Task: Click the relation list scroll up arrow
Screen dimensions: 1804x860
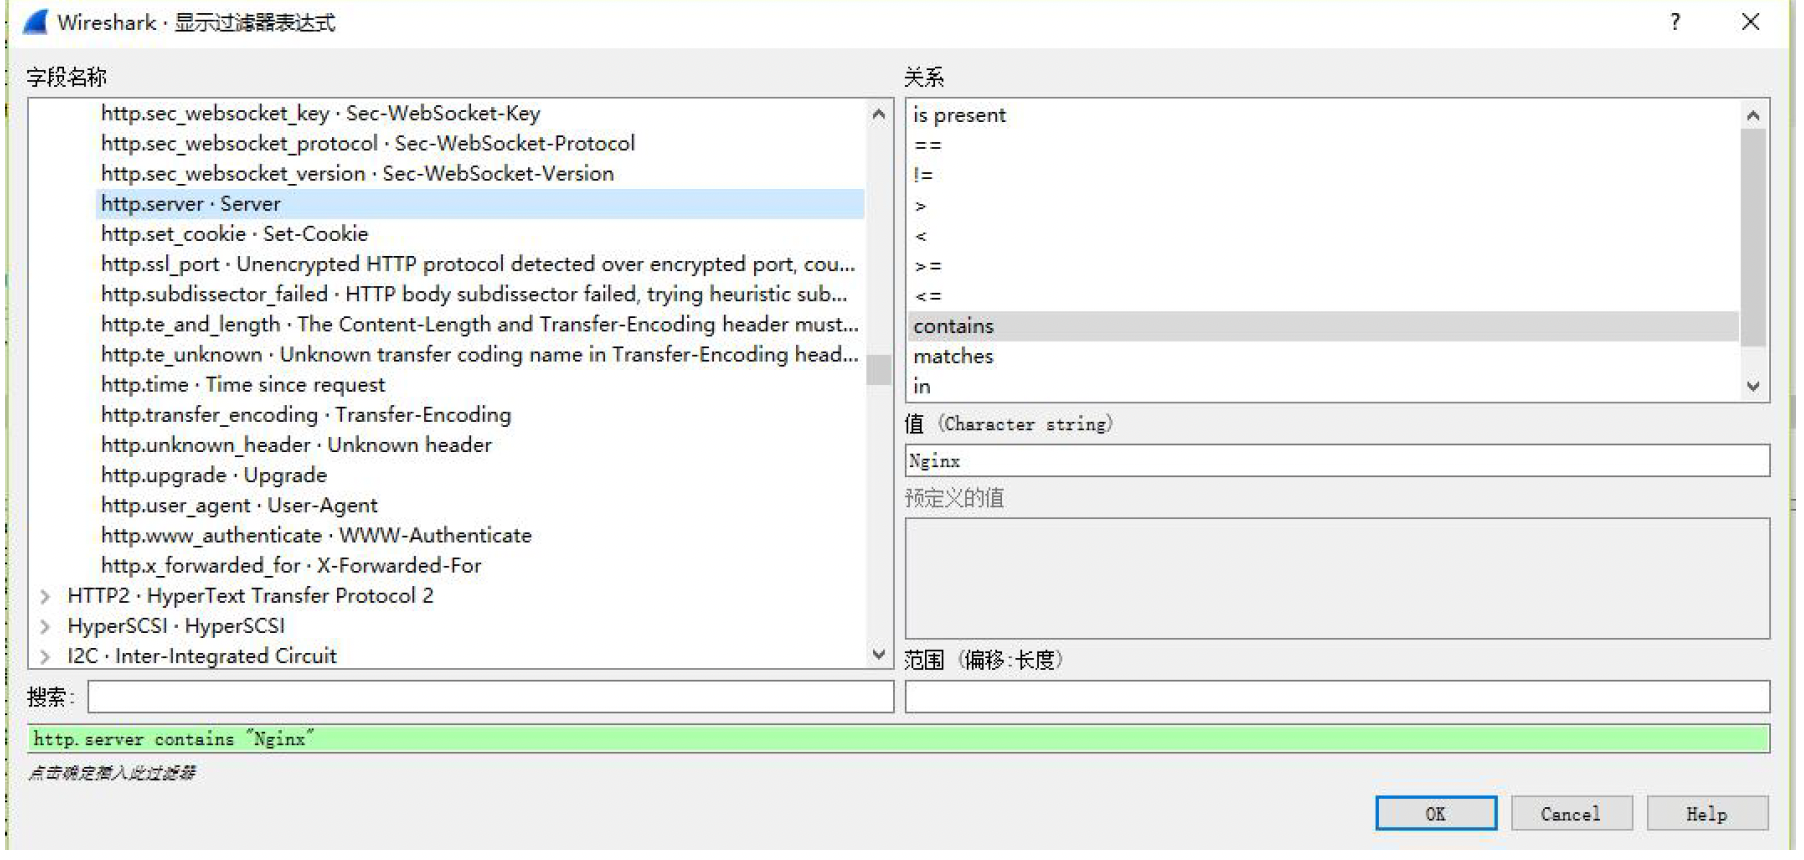Action: tap(1753, 116)
